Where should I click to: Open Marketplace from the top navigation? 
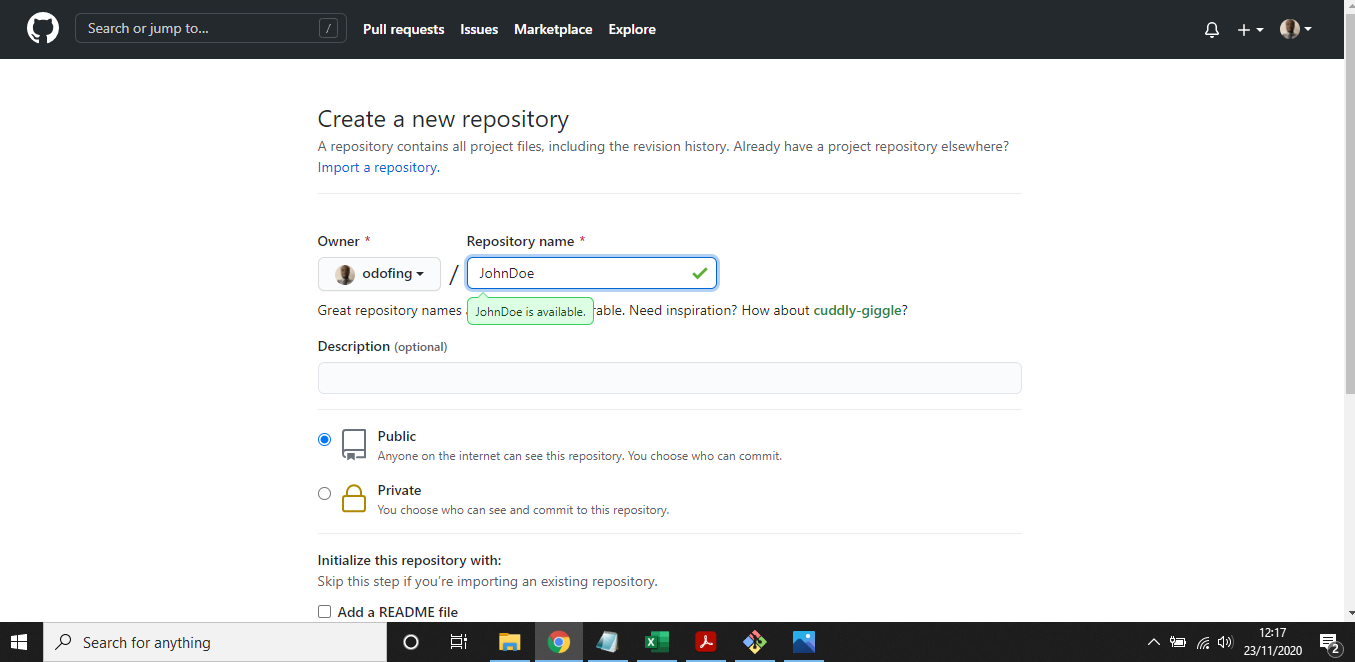(x=553, y=30)
